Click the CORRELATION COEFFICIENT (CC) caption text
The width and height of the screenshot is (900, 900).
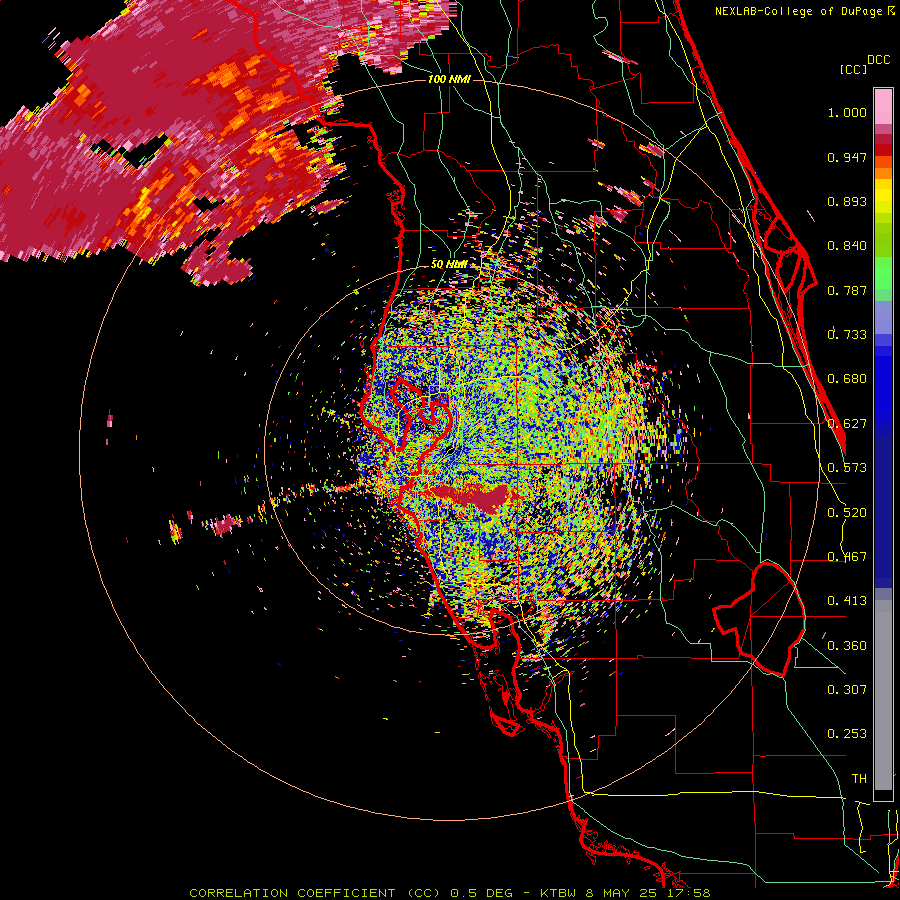point(314,893)
